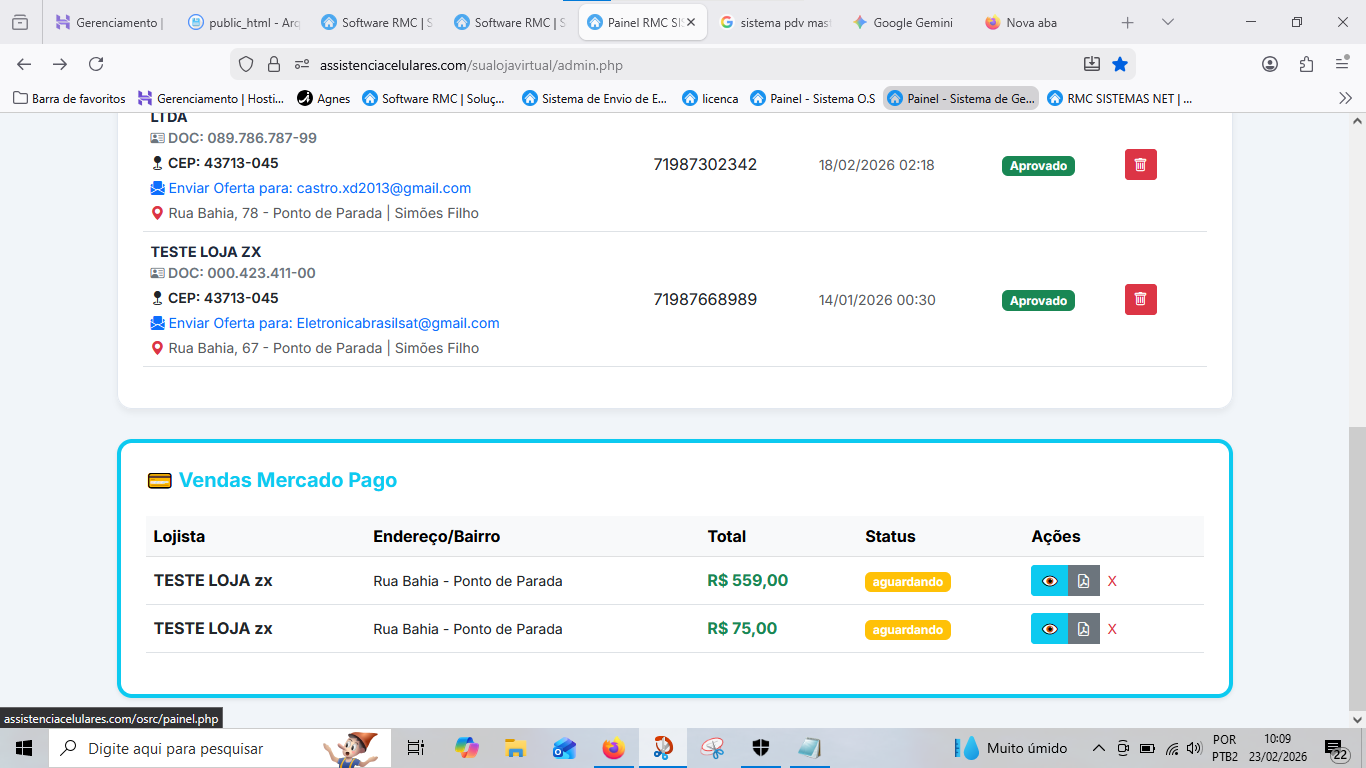Show more bookmarks overflow chevron

[1345, 98]
